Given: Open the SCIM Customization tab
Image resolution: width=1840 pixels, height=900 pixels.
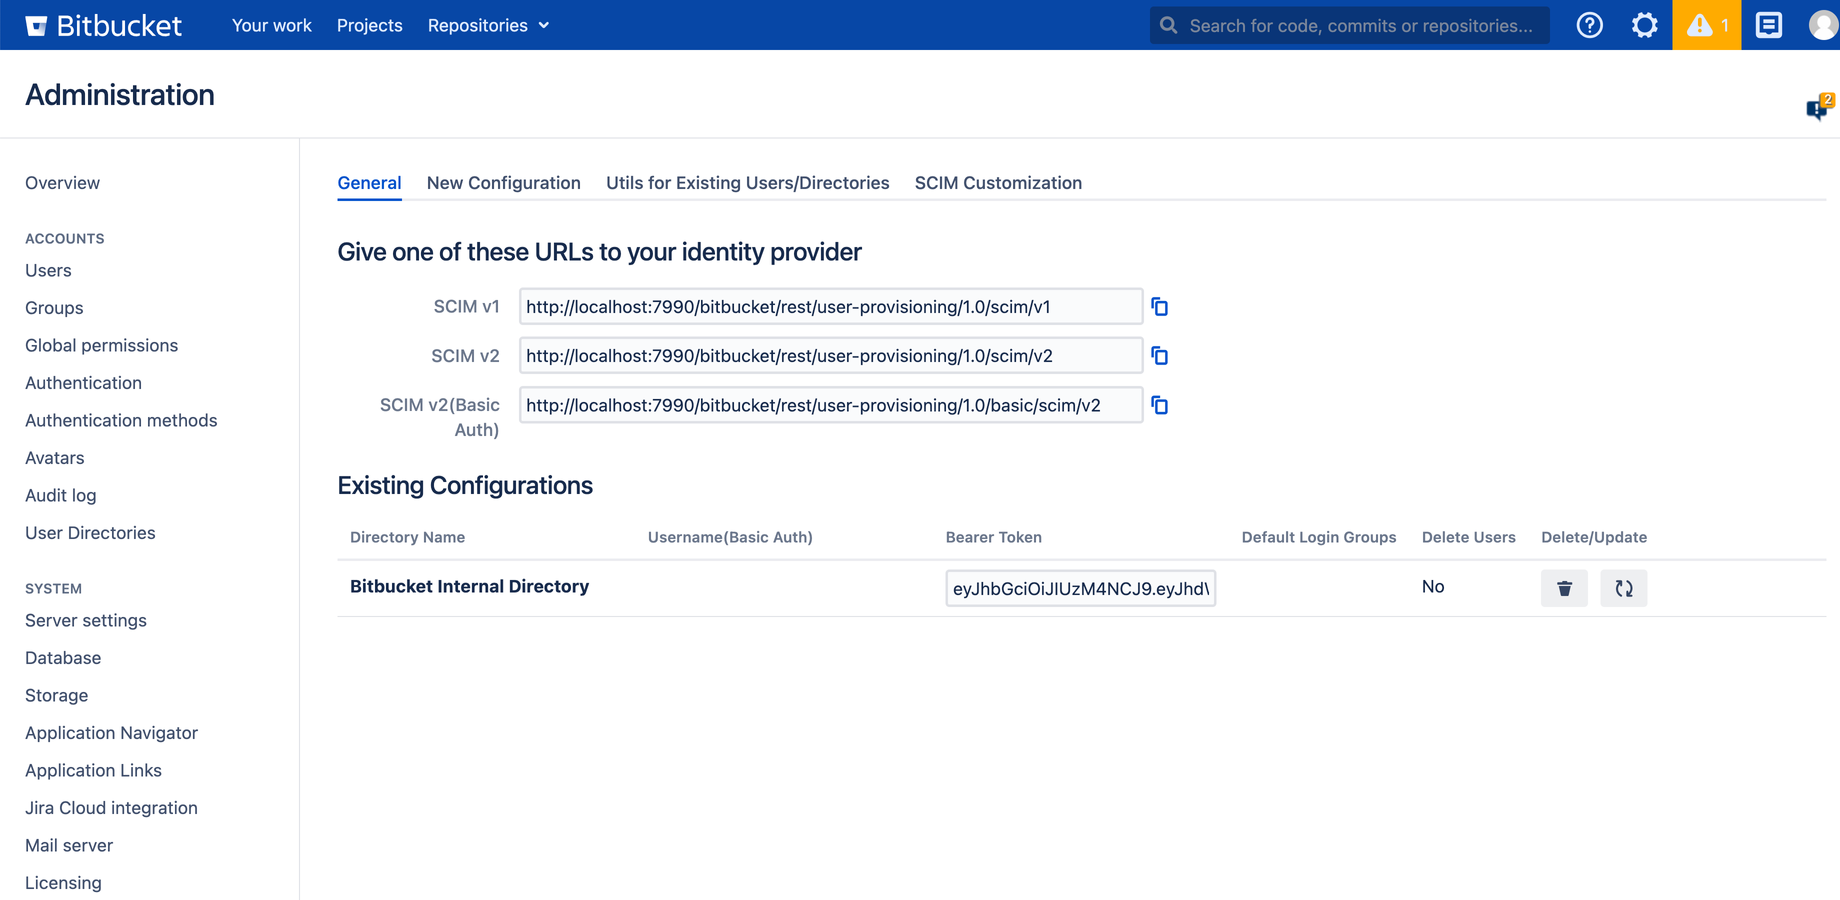Looking at the screenshot, I should pos(998,183).
